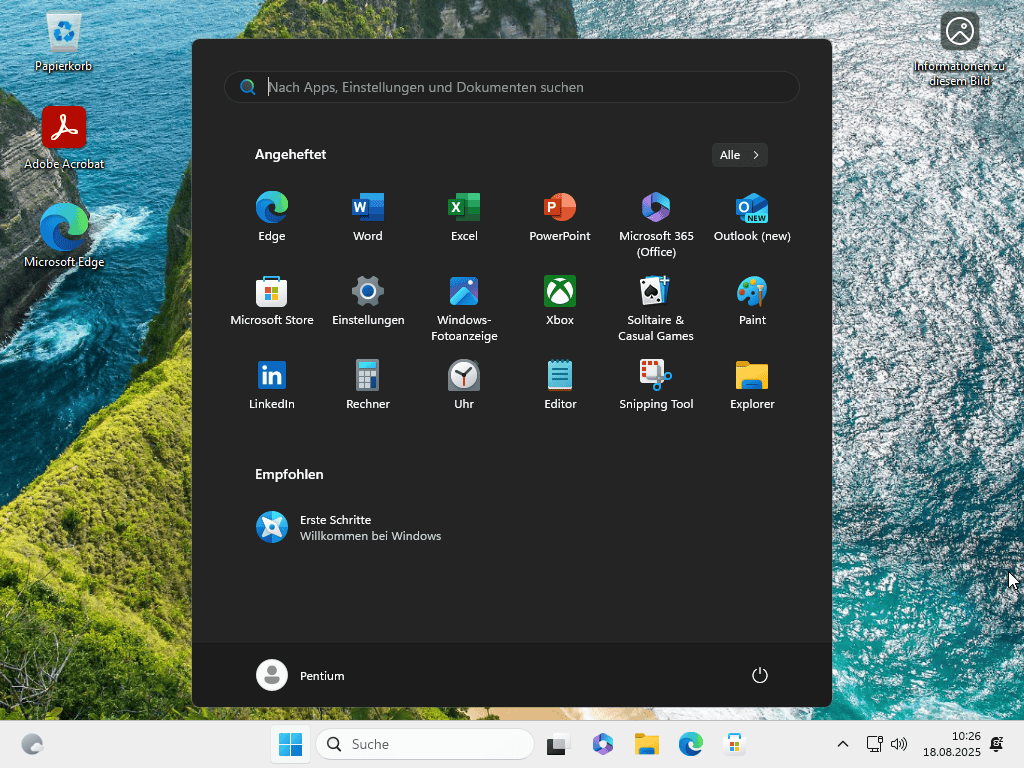Expand the Alle apps list
This screenshot has height=768, width=1024.
click(740, 155)
